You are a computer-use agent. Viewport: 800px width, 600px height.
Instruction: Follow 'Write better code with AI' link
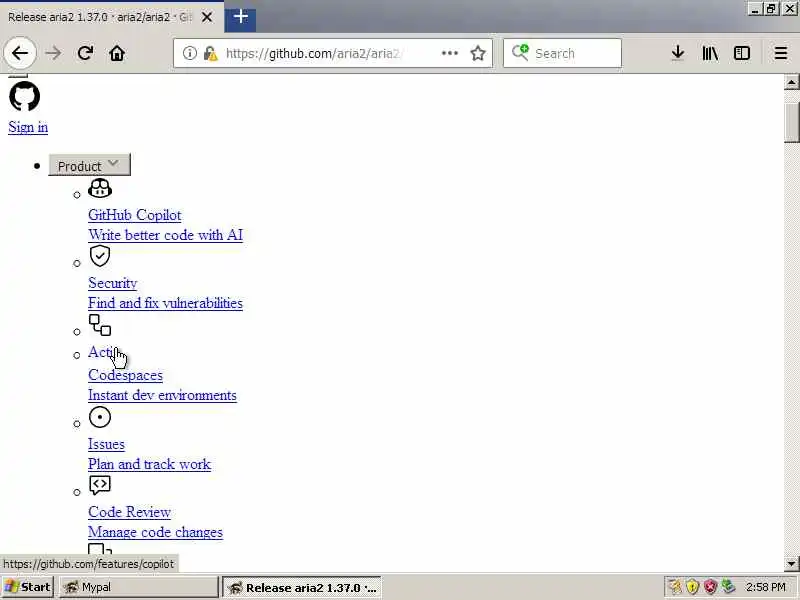[165, 235]
